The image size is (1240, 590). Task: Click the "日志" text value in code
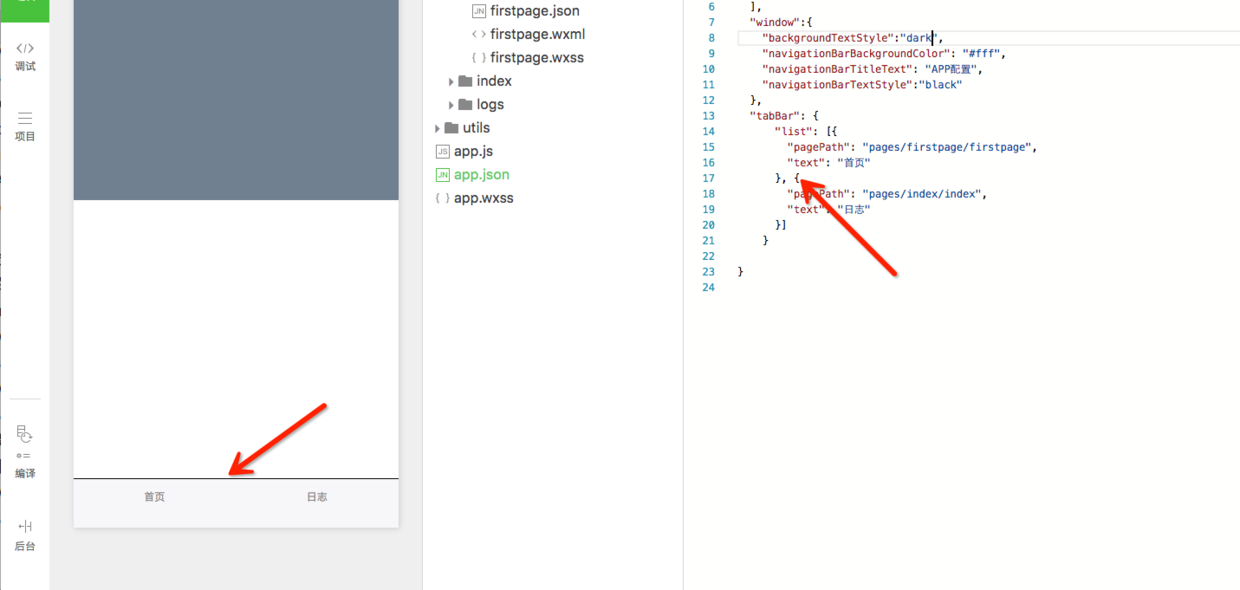[x=853, y=210]
